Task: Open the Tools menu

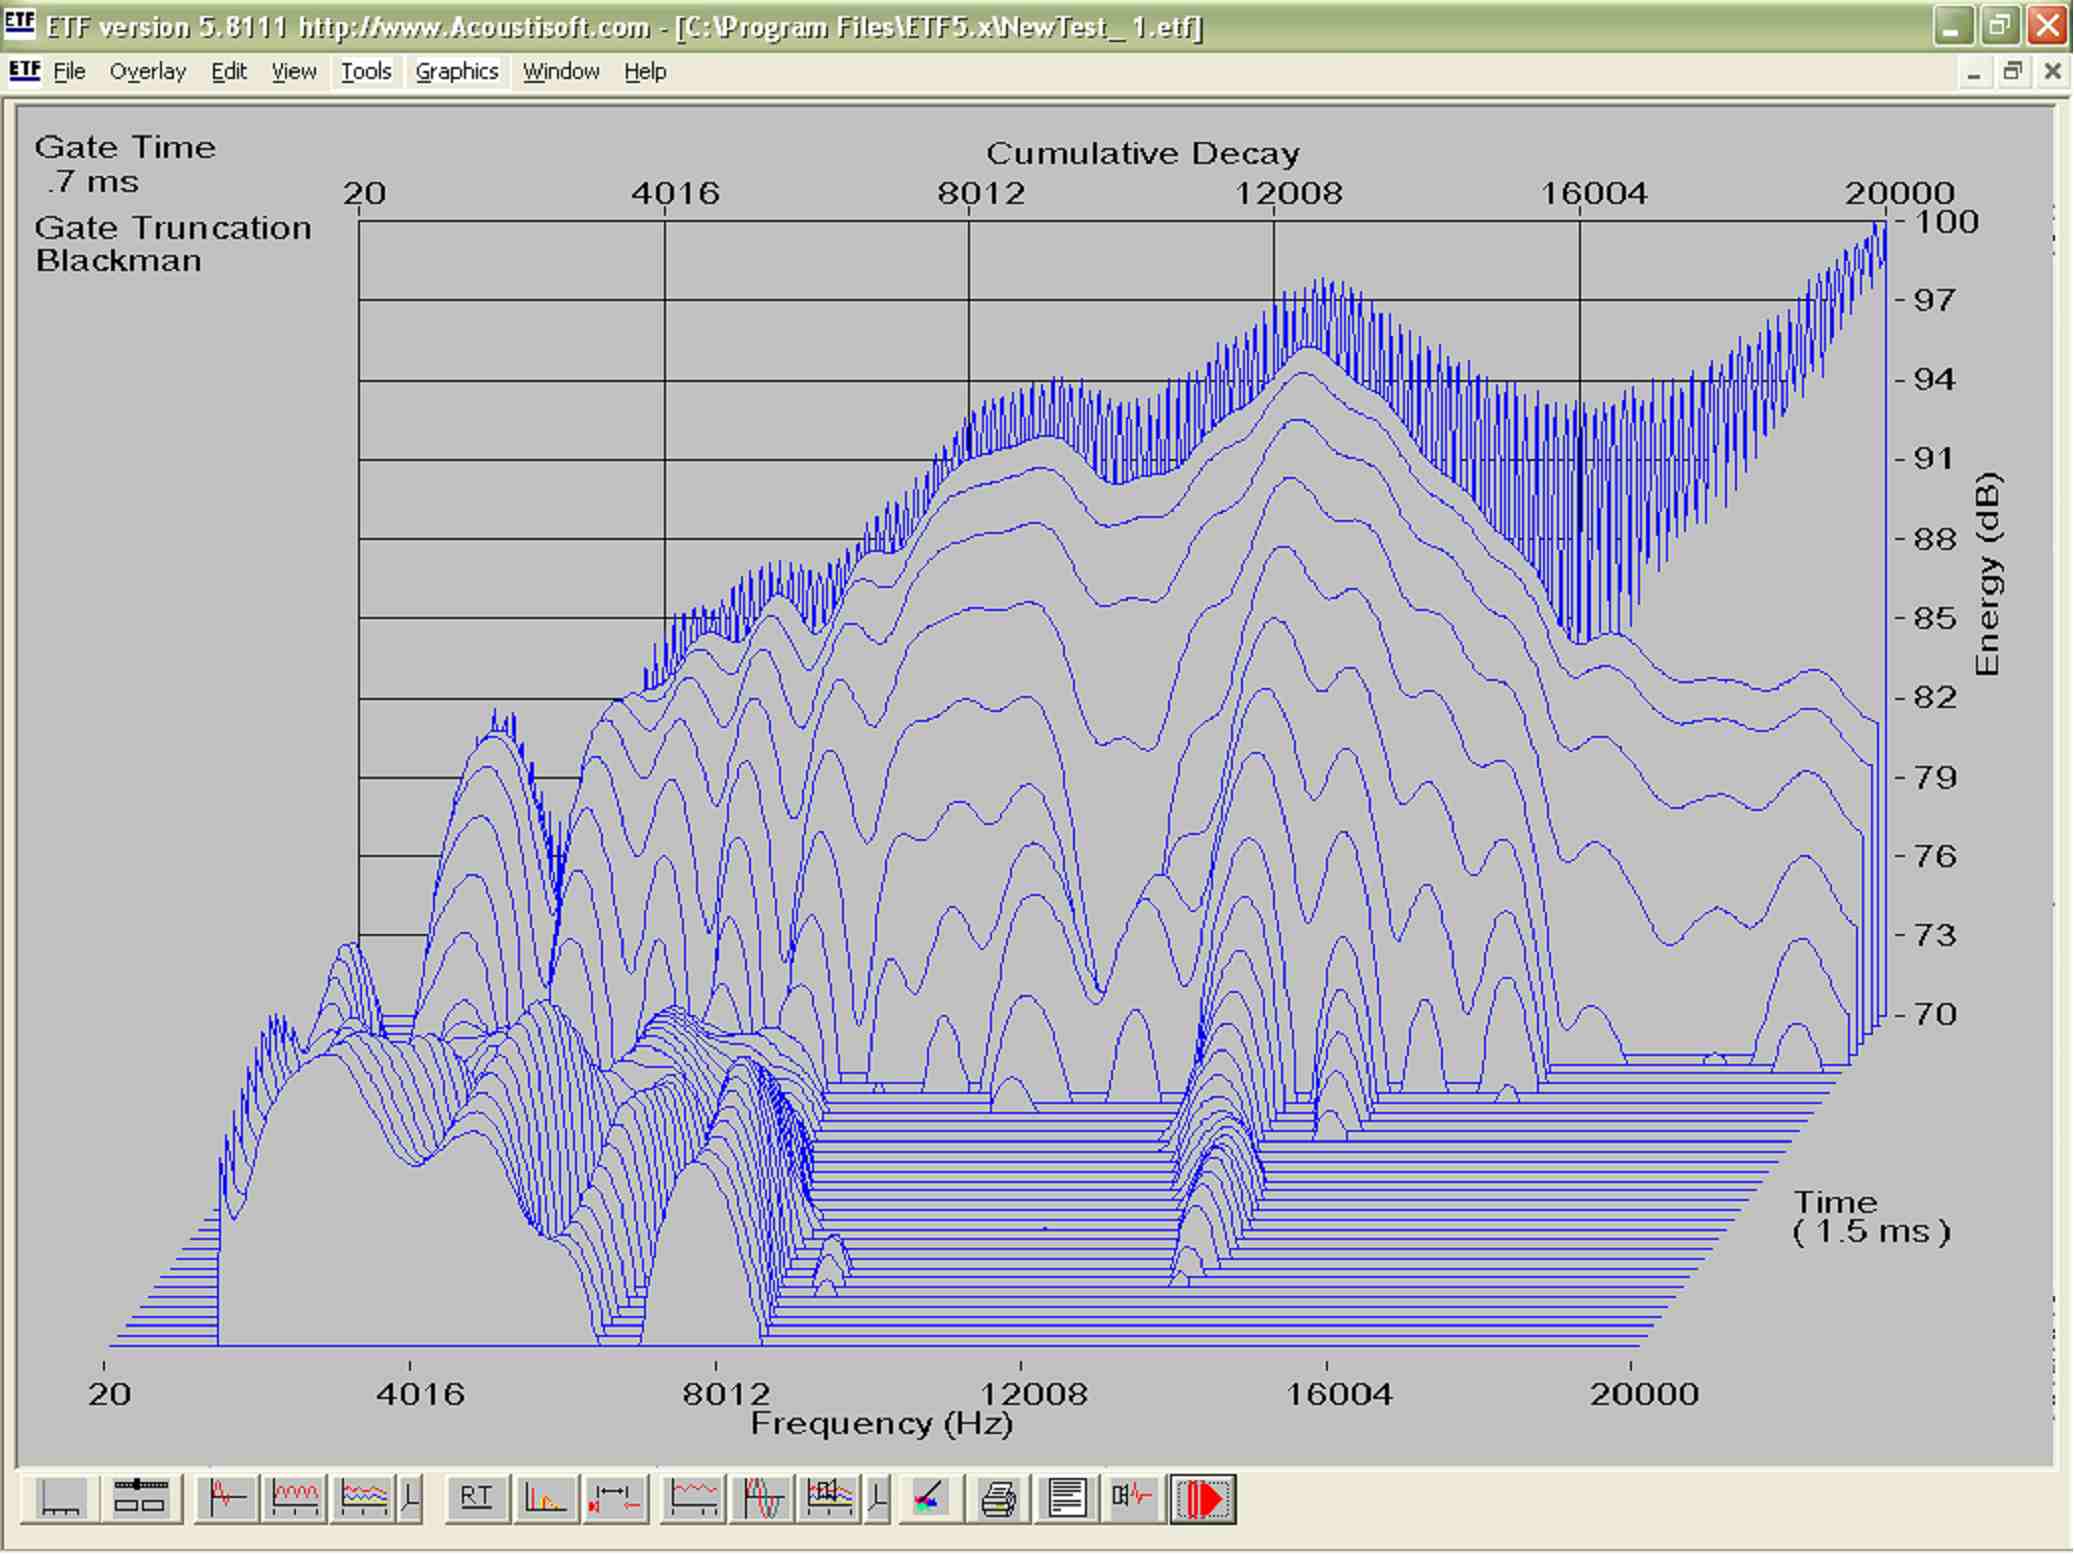Action: 365,72
